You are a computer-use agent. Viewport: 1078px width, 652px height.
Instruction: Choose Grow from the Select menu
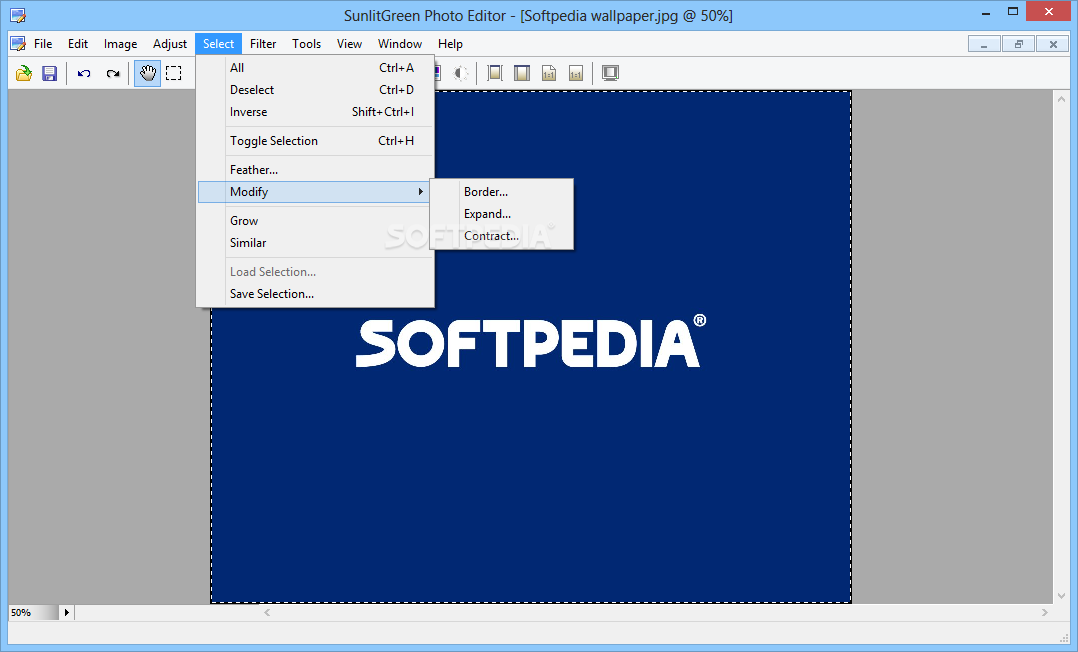coord(316,220)
